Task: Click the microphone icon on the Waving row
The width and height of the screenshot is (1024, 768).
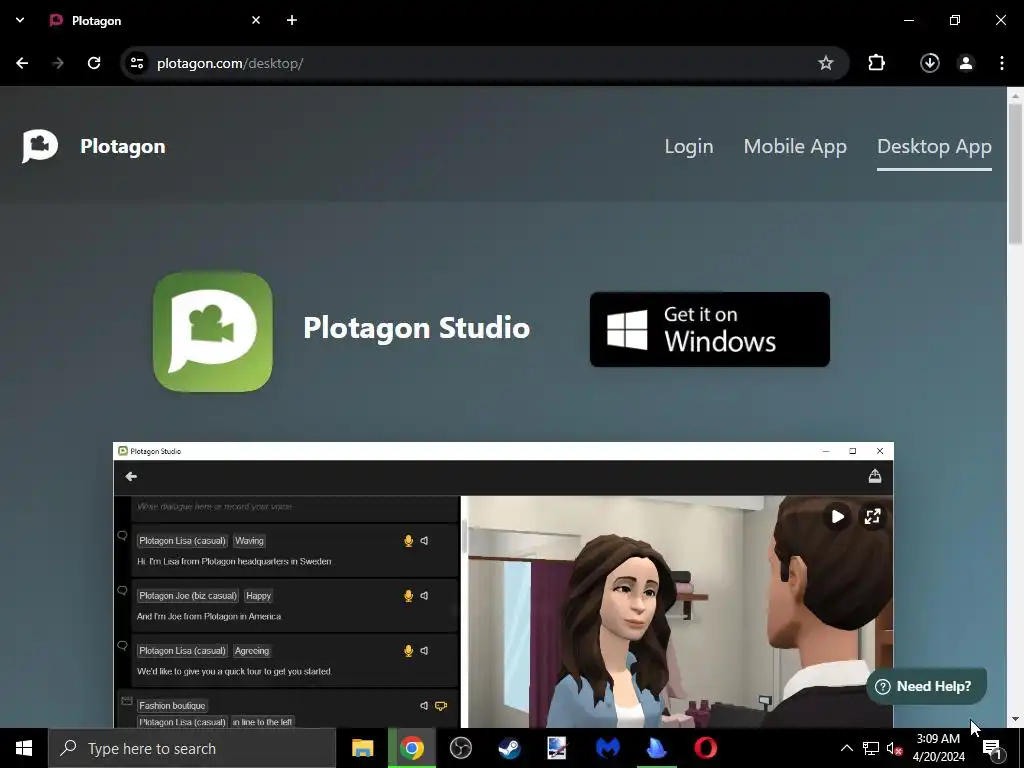Action: point(408,541)
